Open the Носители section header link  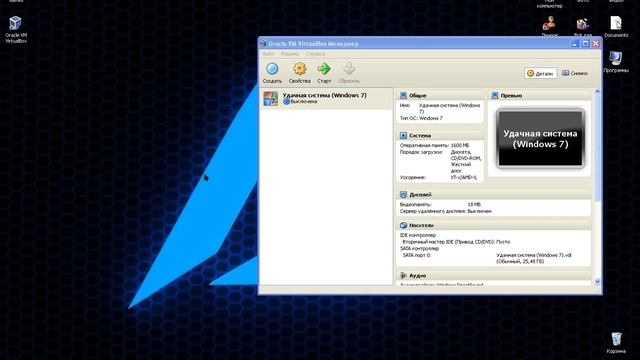pyautogui.click(x=421, y=225)
